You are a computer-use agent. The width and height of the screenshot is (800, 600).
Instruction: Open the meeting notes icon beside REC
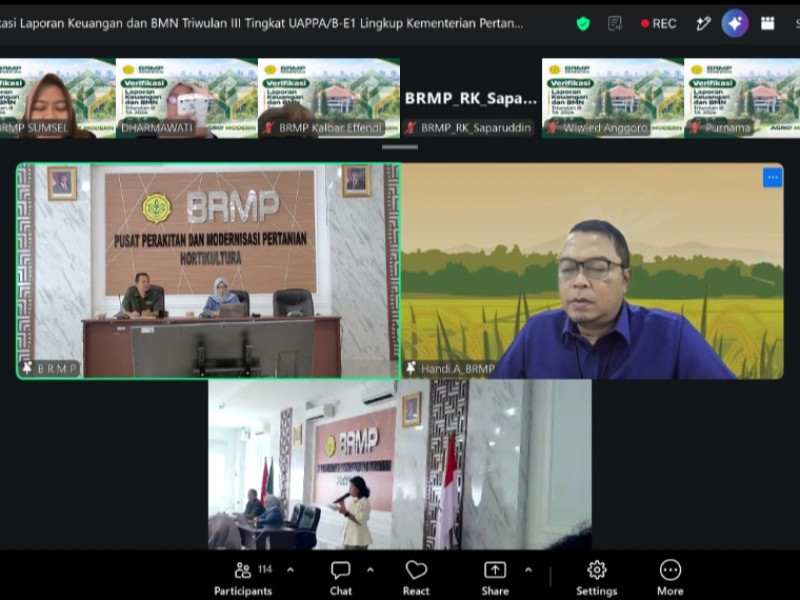[x=615, y=23]
